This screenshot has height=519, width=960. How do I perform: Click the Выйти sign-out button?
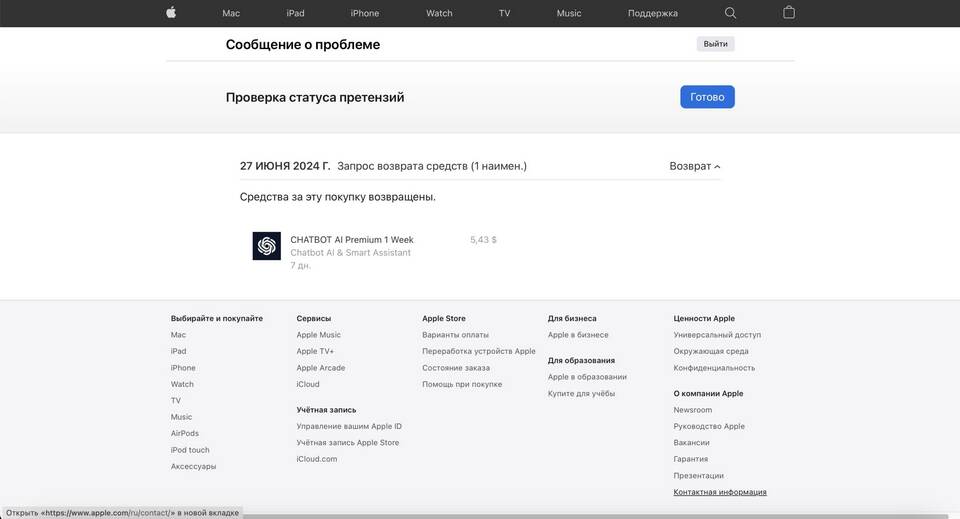(715, 44)
